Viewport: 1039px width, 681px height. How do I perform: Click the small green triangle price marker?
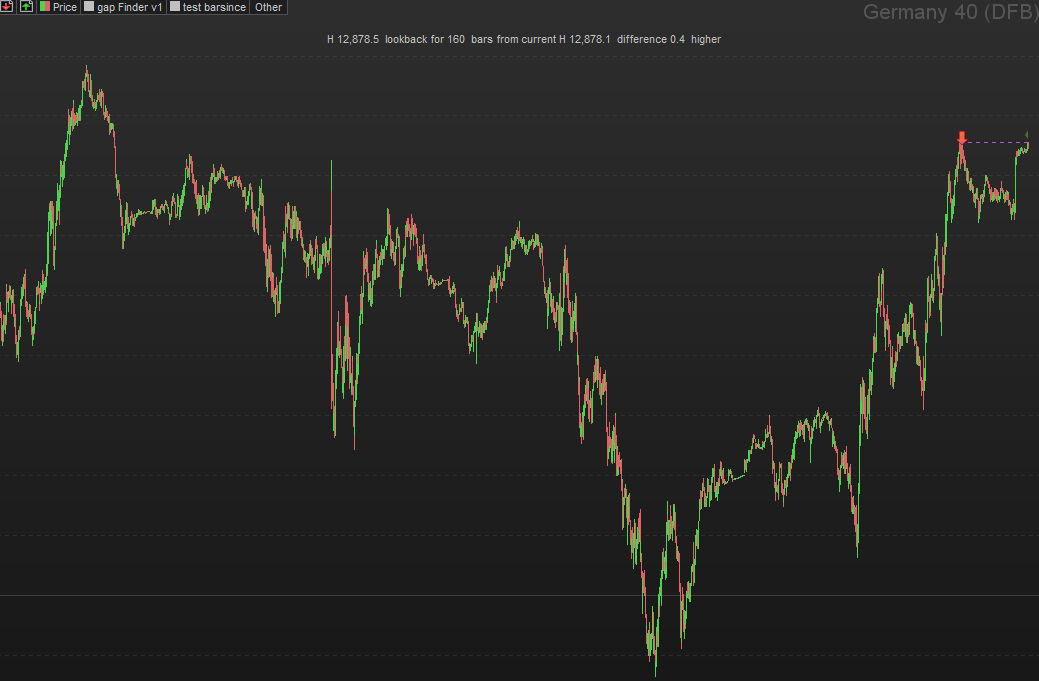tap(1026, 134)
